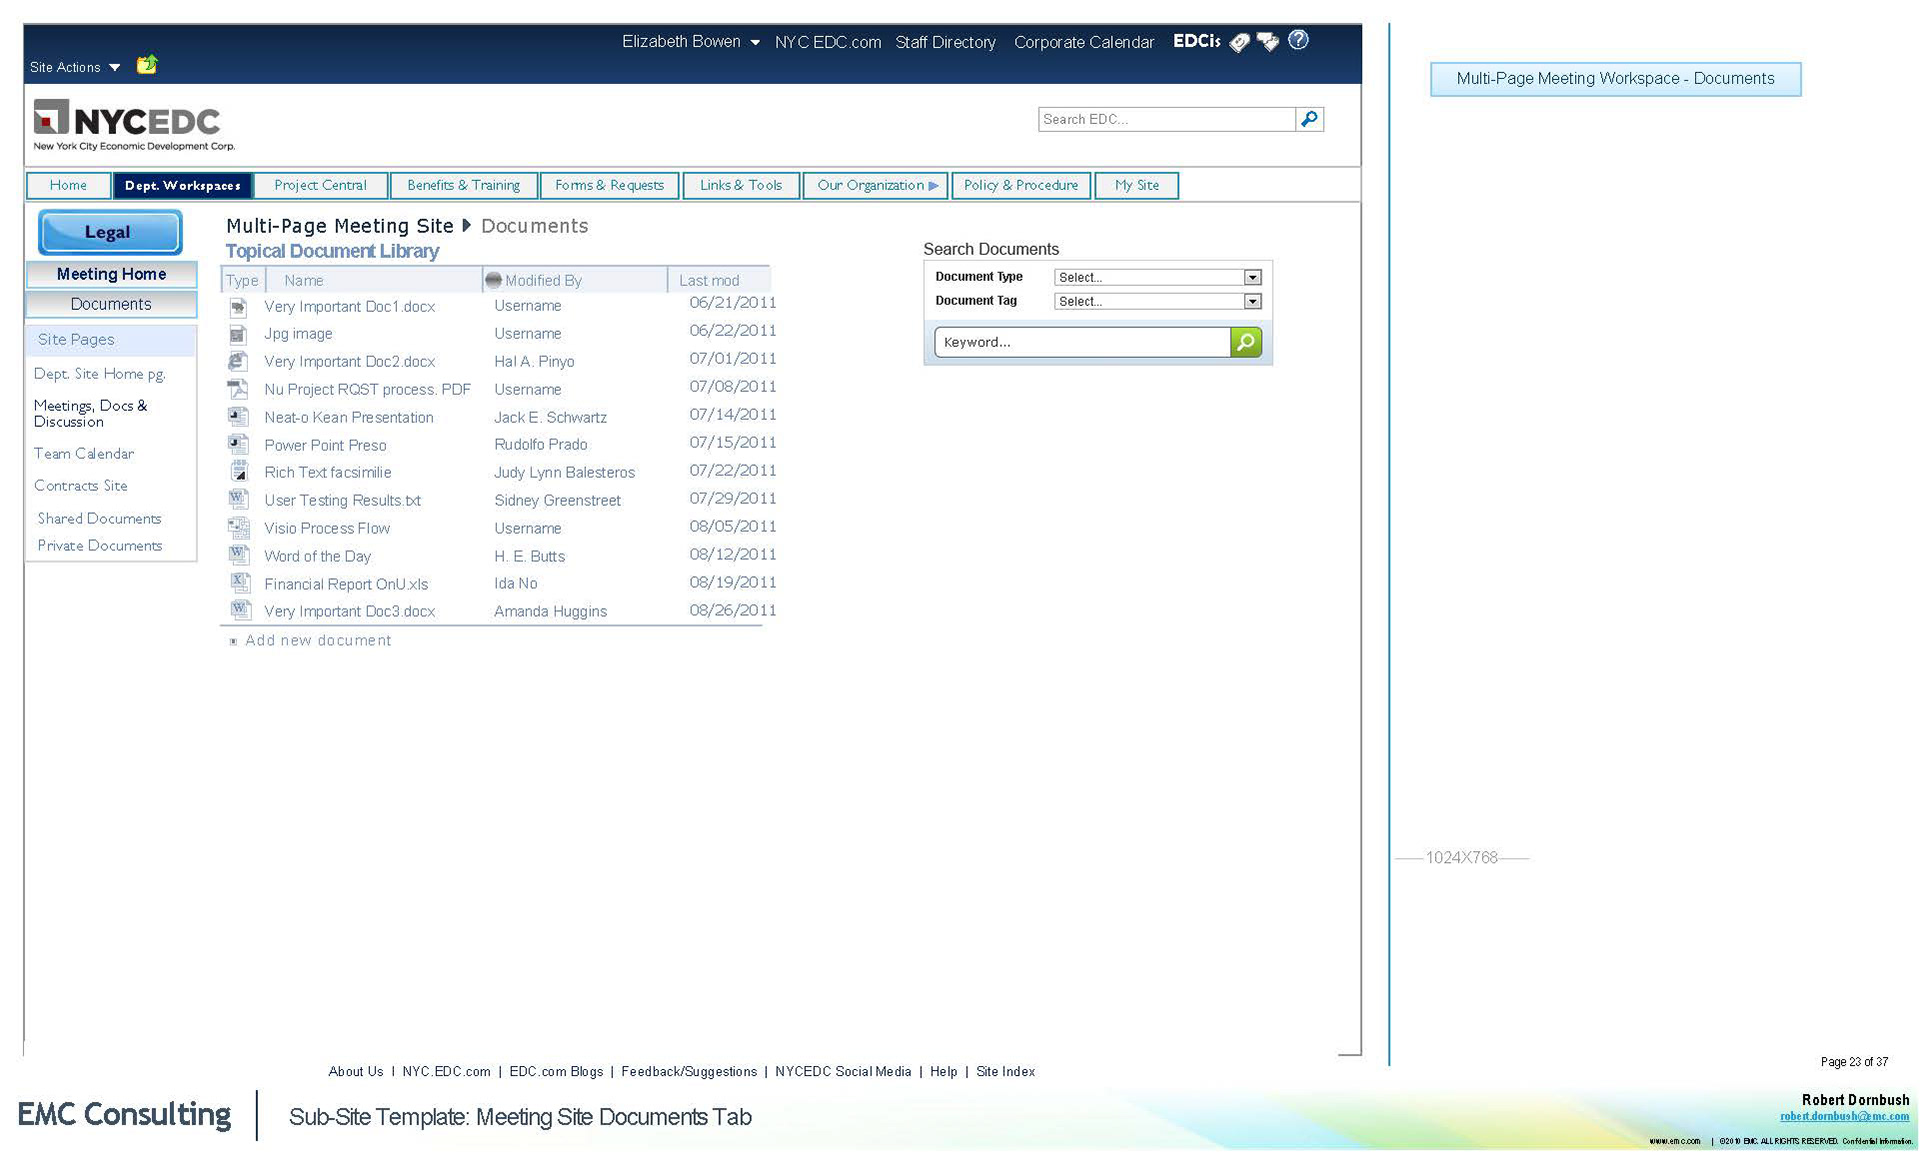Viewport: 1920px width, 1152px height.
Task: Click the multiple tags icon in header
Action: pyautogui.click(x=1268, y=42)
